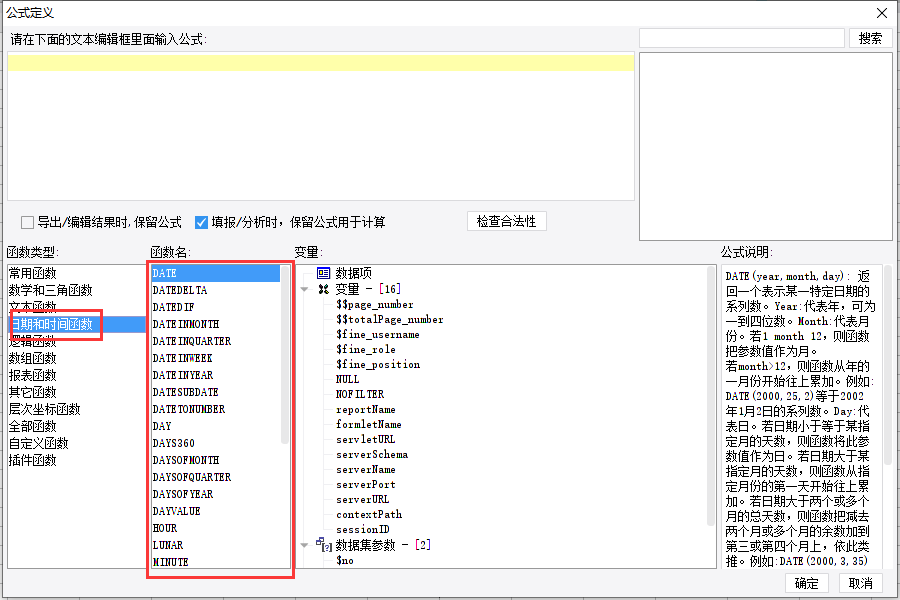Viewport: 900px width, 600px height.
Task: Click the 数据集参数 parameters icon
Action: point(324,544)
